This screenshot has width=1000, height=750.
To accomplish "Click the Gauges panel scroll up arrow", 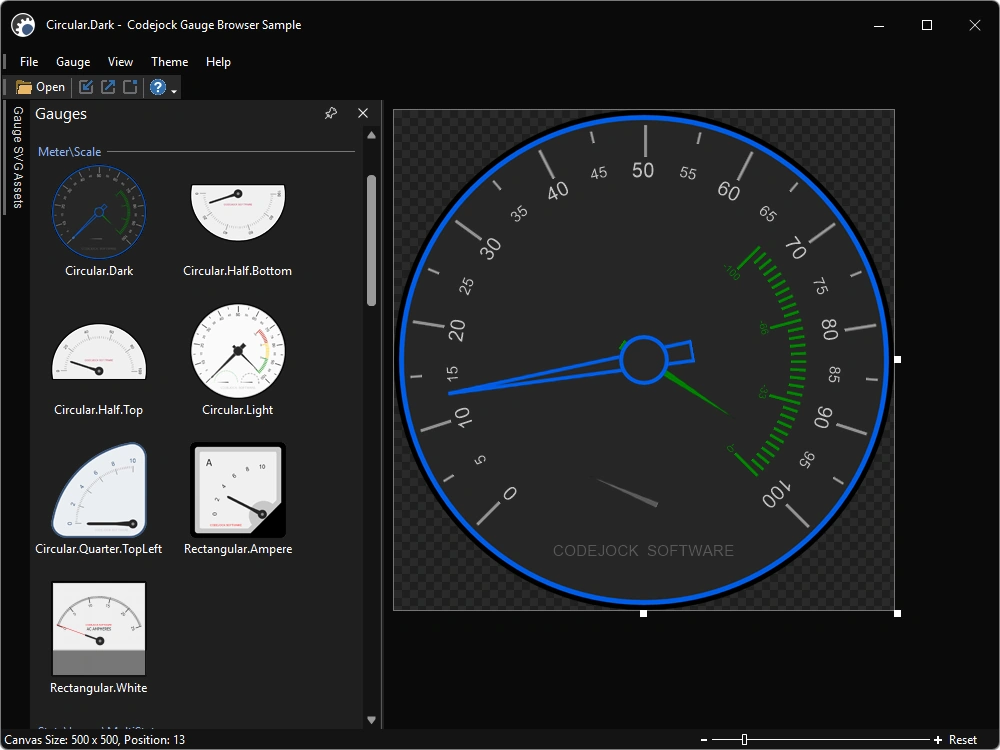I will pyautogui.click(x=371, y=135).
